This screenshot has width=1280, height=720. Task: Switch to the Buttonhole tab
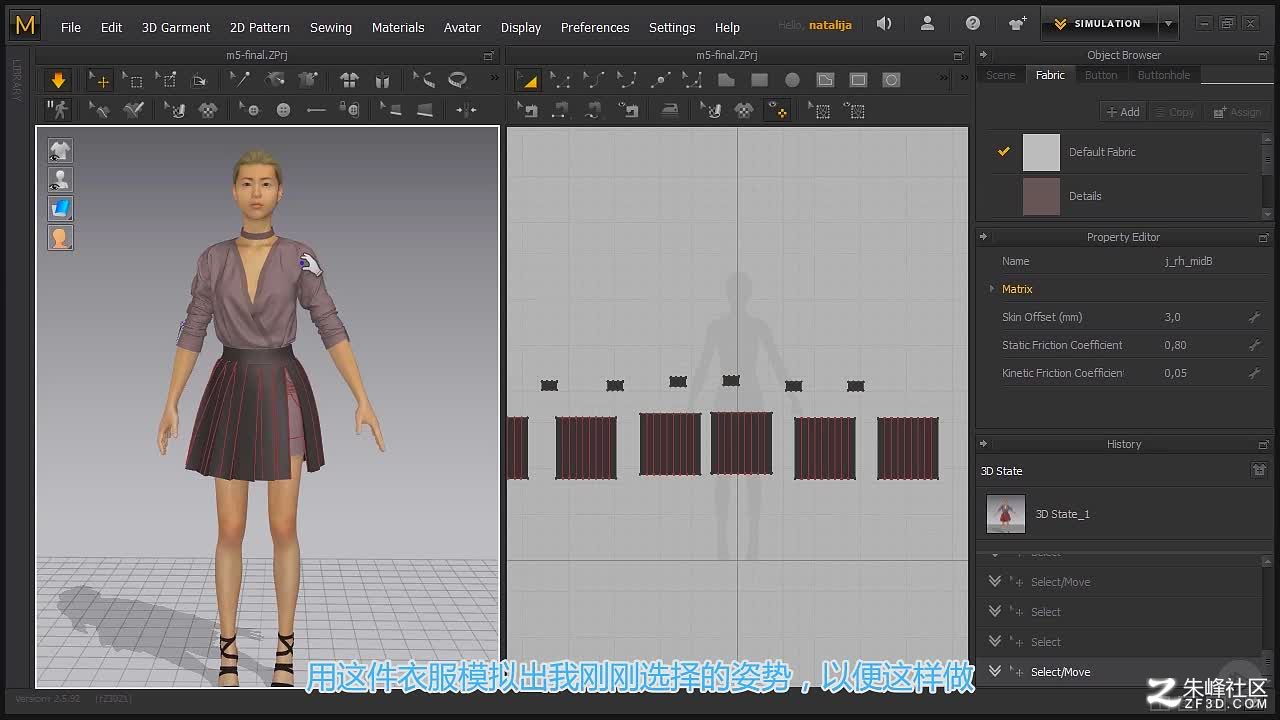coord(1164,75)
